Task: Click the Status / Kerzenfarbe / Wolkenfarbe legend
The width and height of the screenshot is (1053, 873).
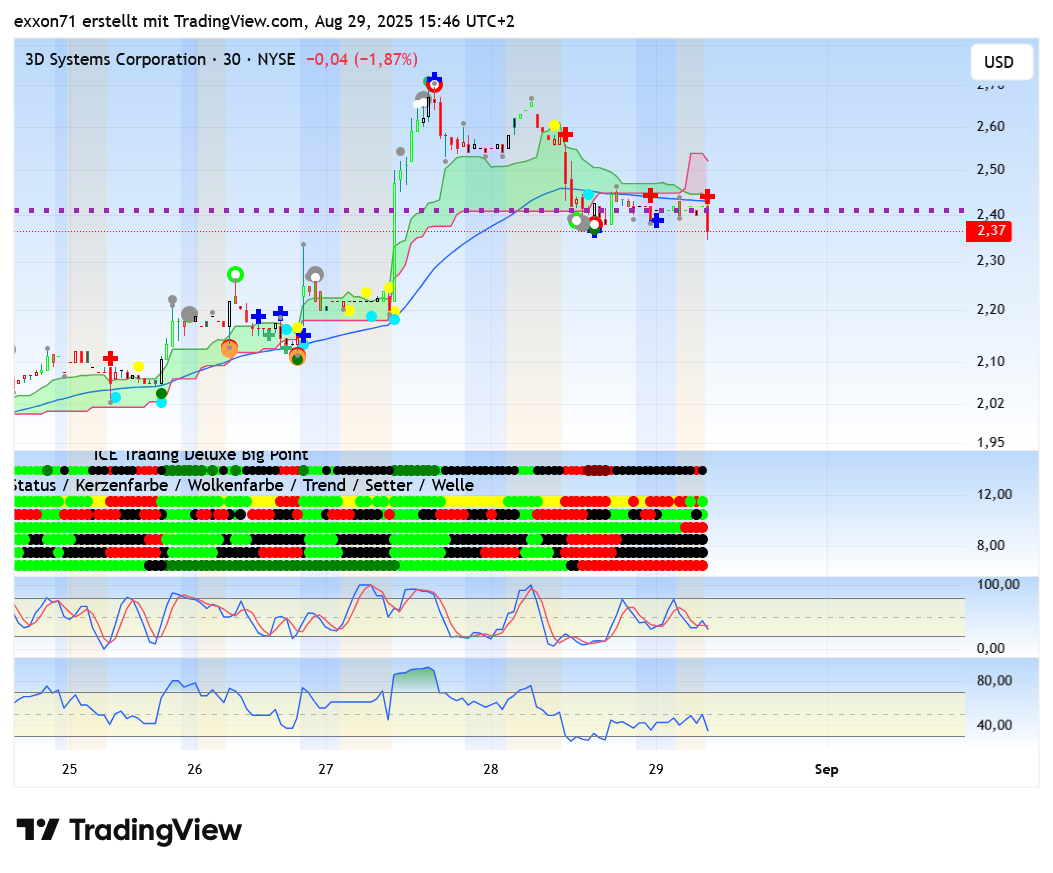Action: coord(242,485)
